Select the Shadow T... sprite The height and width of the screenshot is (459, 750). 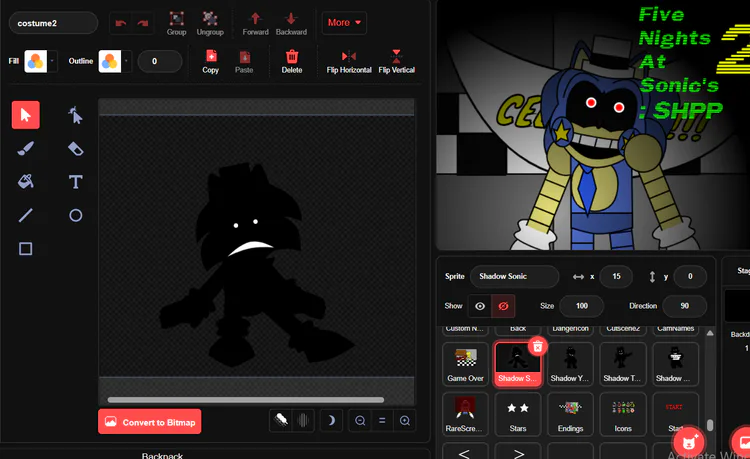click(623, 364)
